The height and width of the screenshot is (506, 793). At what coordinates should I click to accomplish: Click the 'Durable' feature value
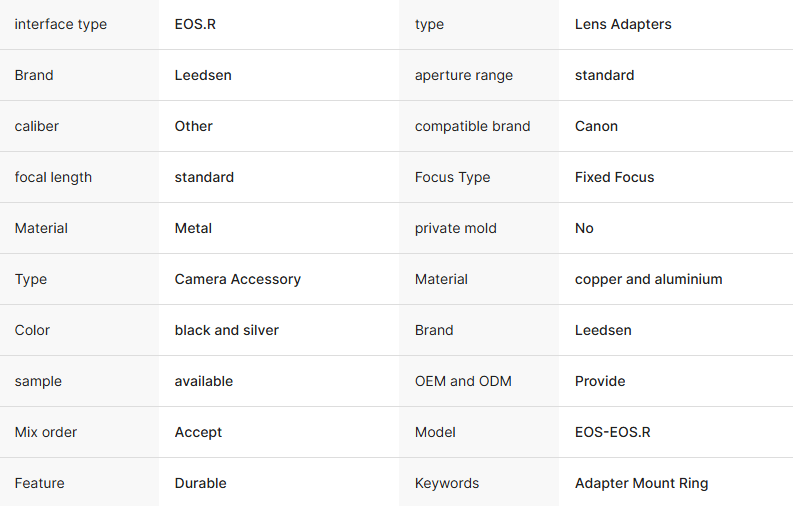click(200, 483)
